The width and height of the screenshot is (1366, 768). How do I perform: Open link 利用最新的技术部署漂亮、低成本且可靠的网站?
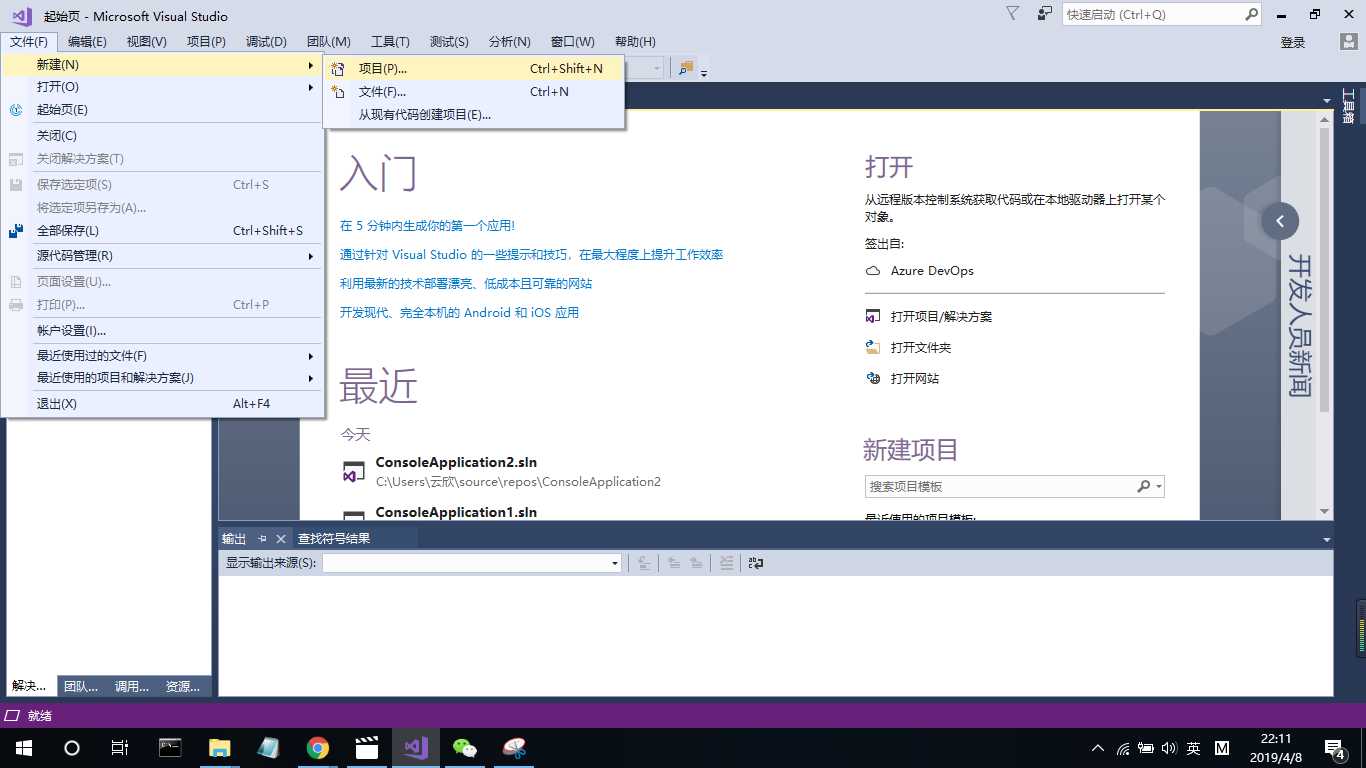pyautogui.click(x=466, y=284)
